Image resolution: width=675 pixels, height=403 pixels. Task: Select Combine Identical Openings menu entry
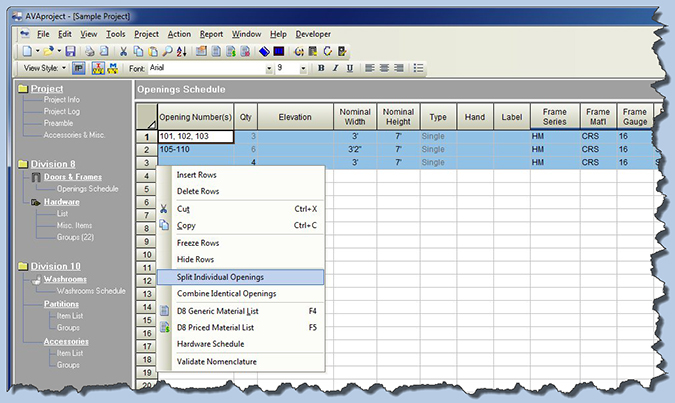pos(226,293)
